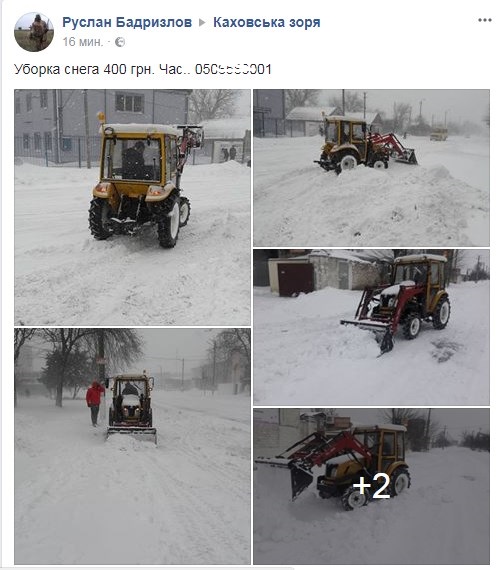Click the phone number in the post text
The width and height of the screenshot is (499, 570).
pos(233,69)
